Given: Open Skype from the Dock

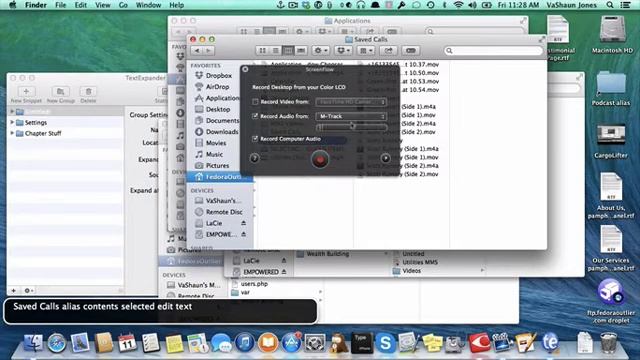Looking at the screenshot, I should click(x=385, y=343).
